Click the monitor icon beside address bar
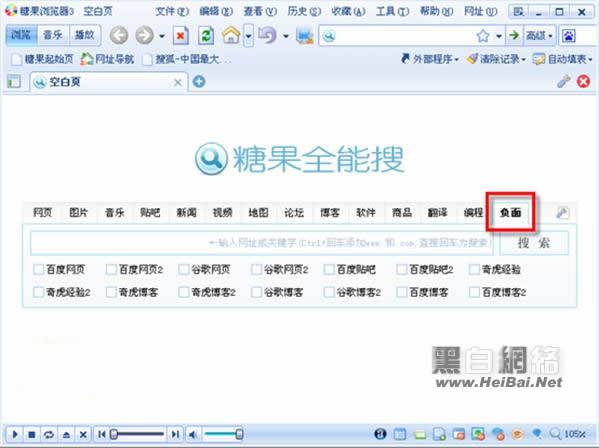This screenshot has width=599, height=448. click(x=305, y=36)
